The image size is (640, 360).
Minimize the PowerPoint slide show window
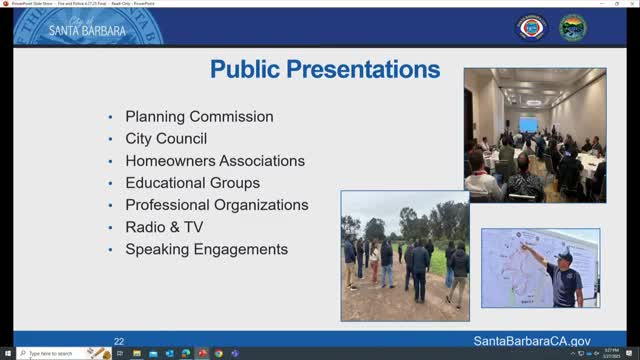point(602,3)
